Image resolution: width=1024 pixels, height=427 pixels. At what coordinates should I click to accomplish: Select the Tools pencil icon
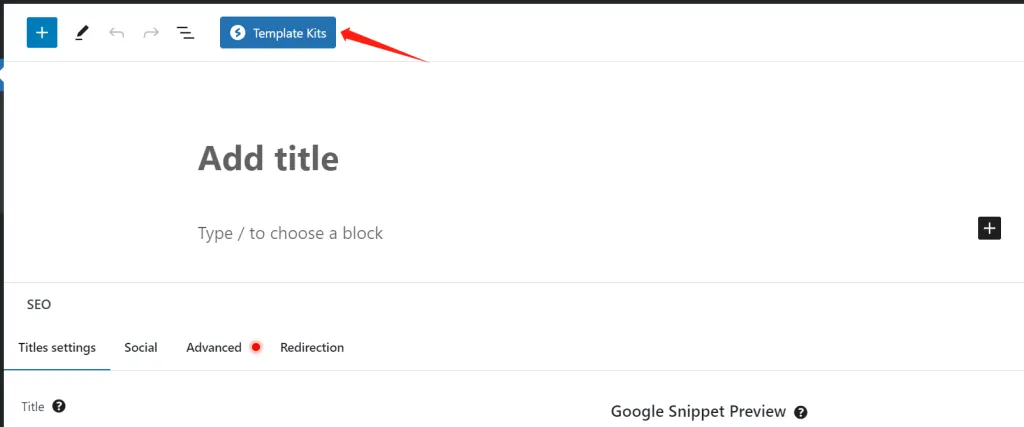[x=82, y=33]
